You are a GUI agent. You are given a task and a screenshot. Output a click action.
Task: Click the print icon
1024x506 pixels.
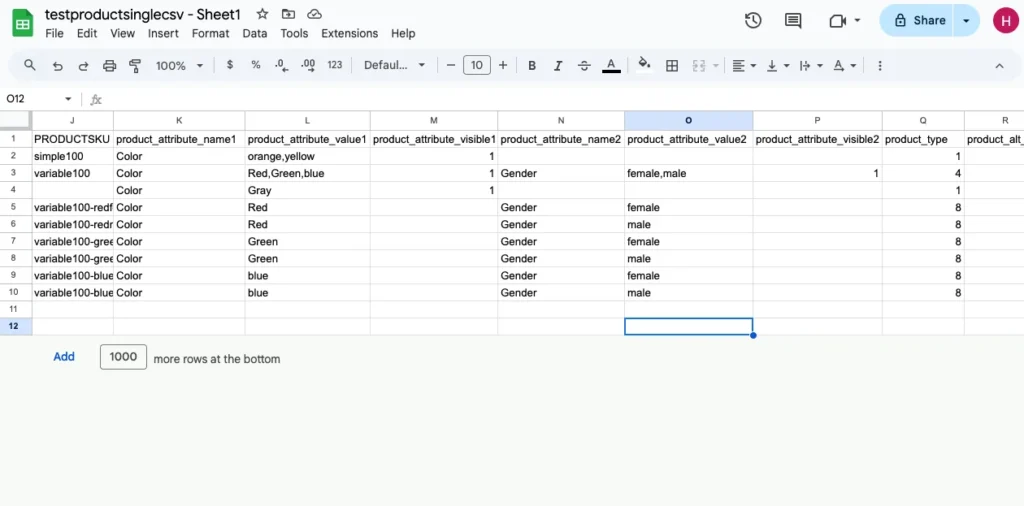(x=110, y=66)
